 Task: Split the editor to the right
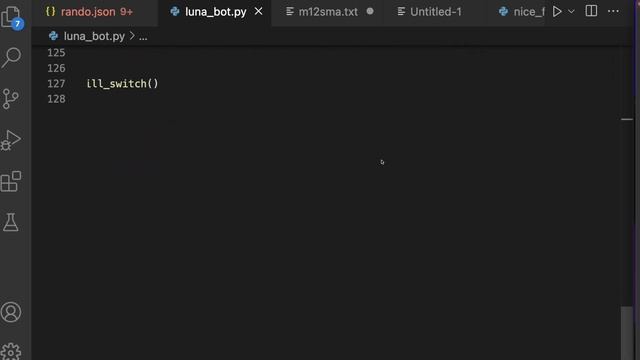point(591,11)
